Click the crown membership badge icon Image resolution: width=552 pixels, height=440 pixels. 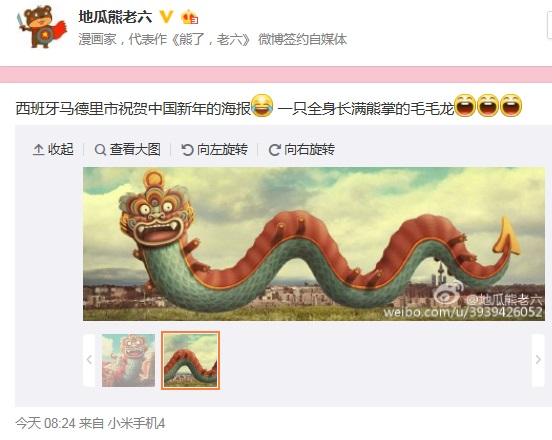tap(189, 17)
